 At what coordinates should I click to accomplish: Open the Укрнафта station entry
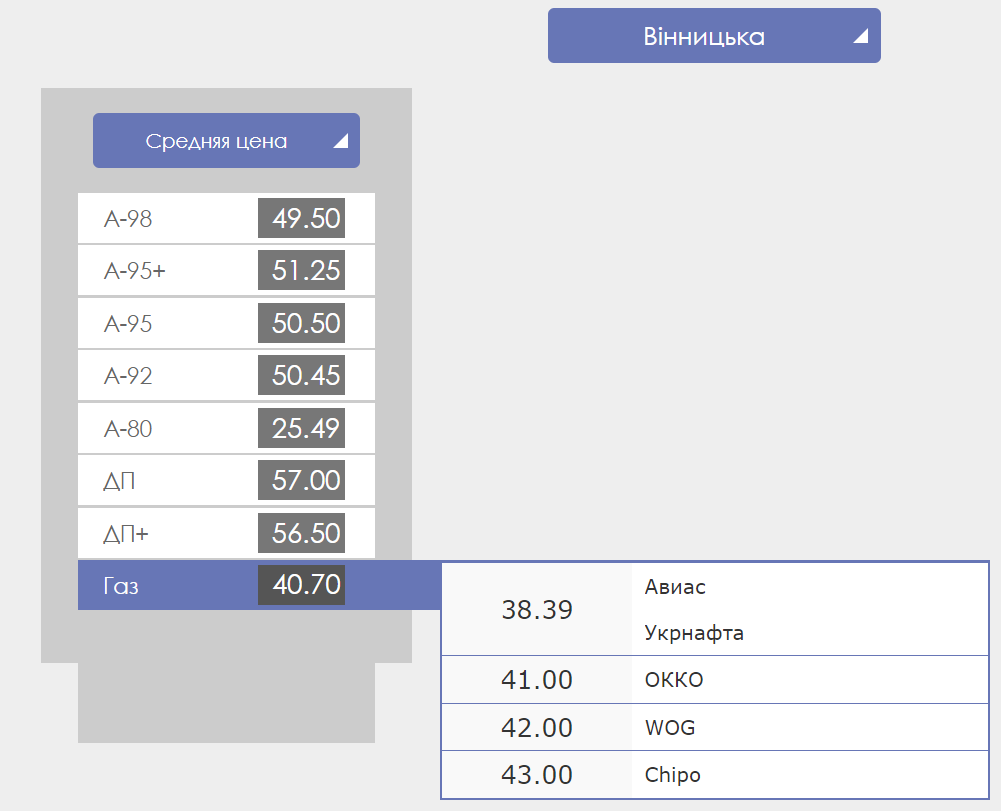pyautogui.click(x=694, y=633)
